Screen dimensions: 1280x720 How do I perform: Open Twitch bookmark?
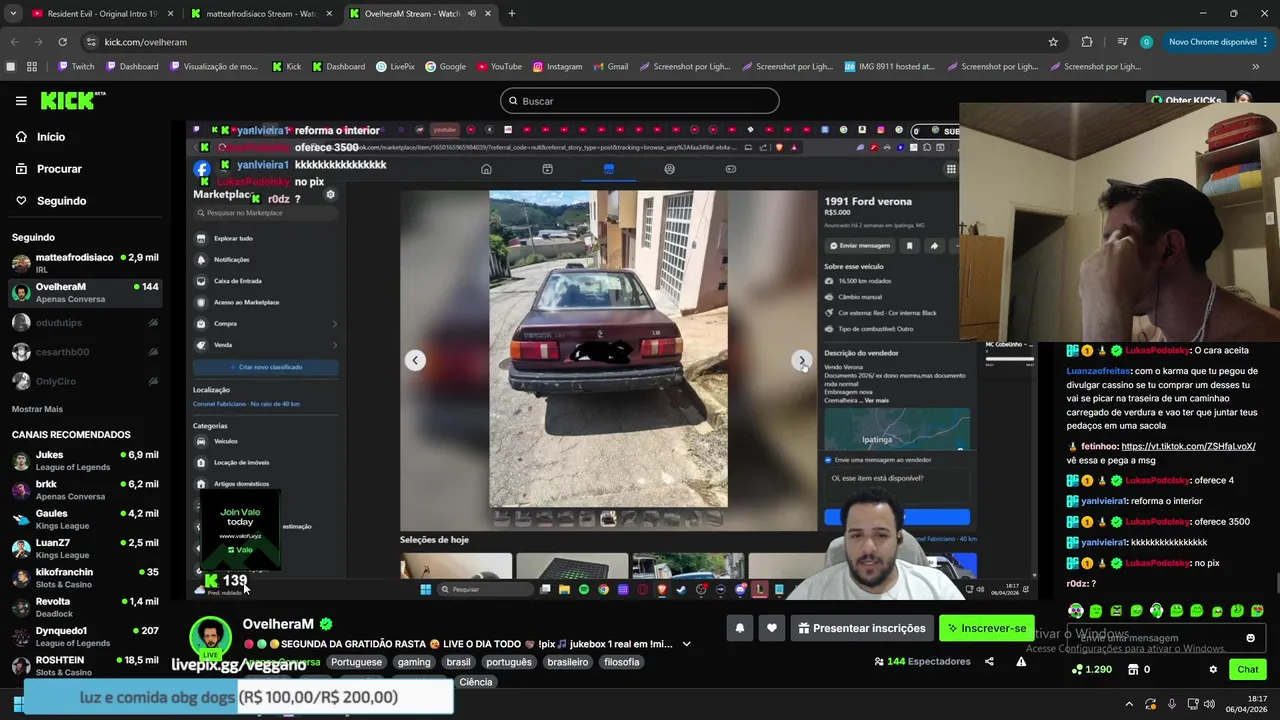click(76, 67)
